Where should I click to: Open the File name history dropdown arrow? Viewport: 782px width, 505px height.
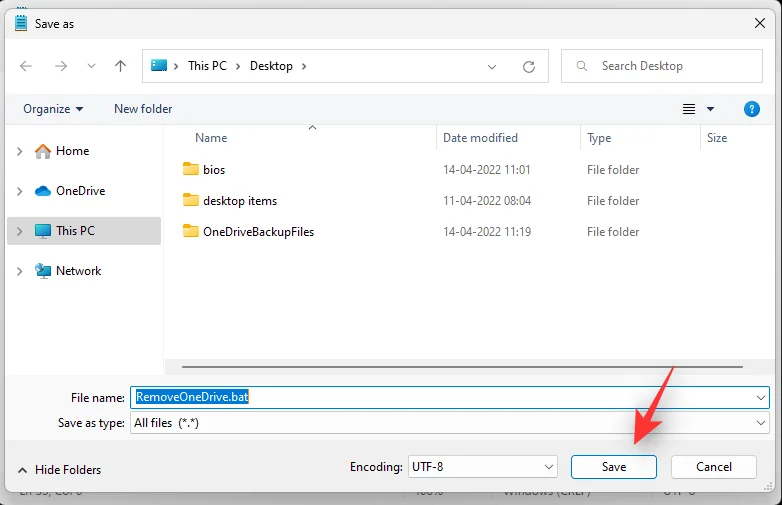coord(761,397)
